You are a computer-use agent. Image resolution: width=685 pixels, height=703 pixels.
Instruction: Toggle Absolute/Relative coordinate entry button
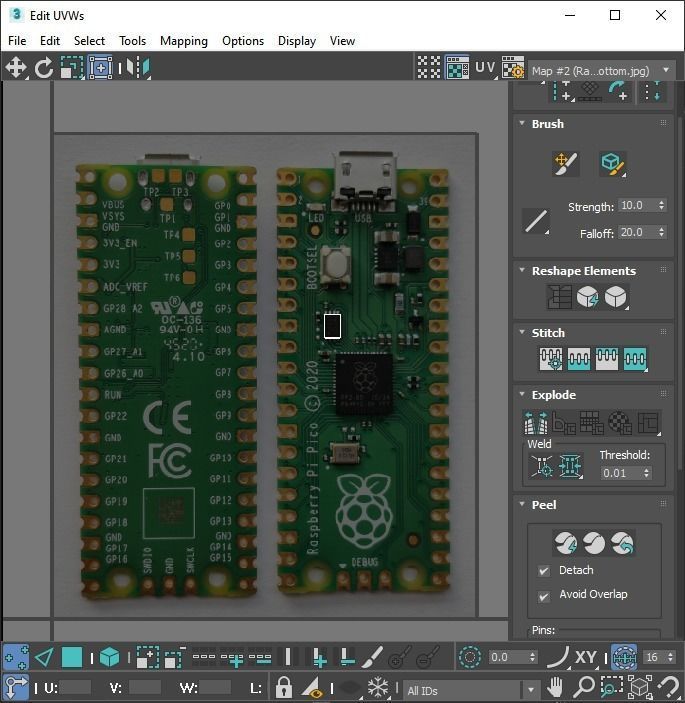[16, 687]
